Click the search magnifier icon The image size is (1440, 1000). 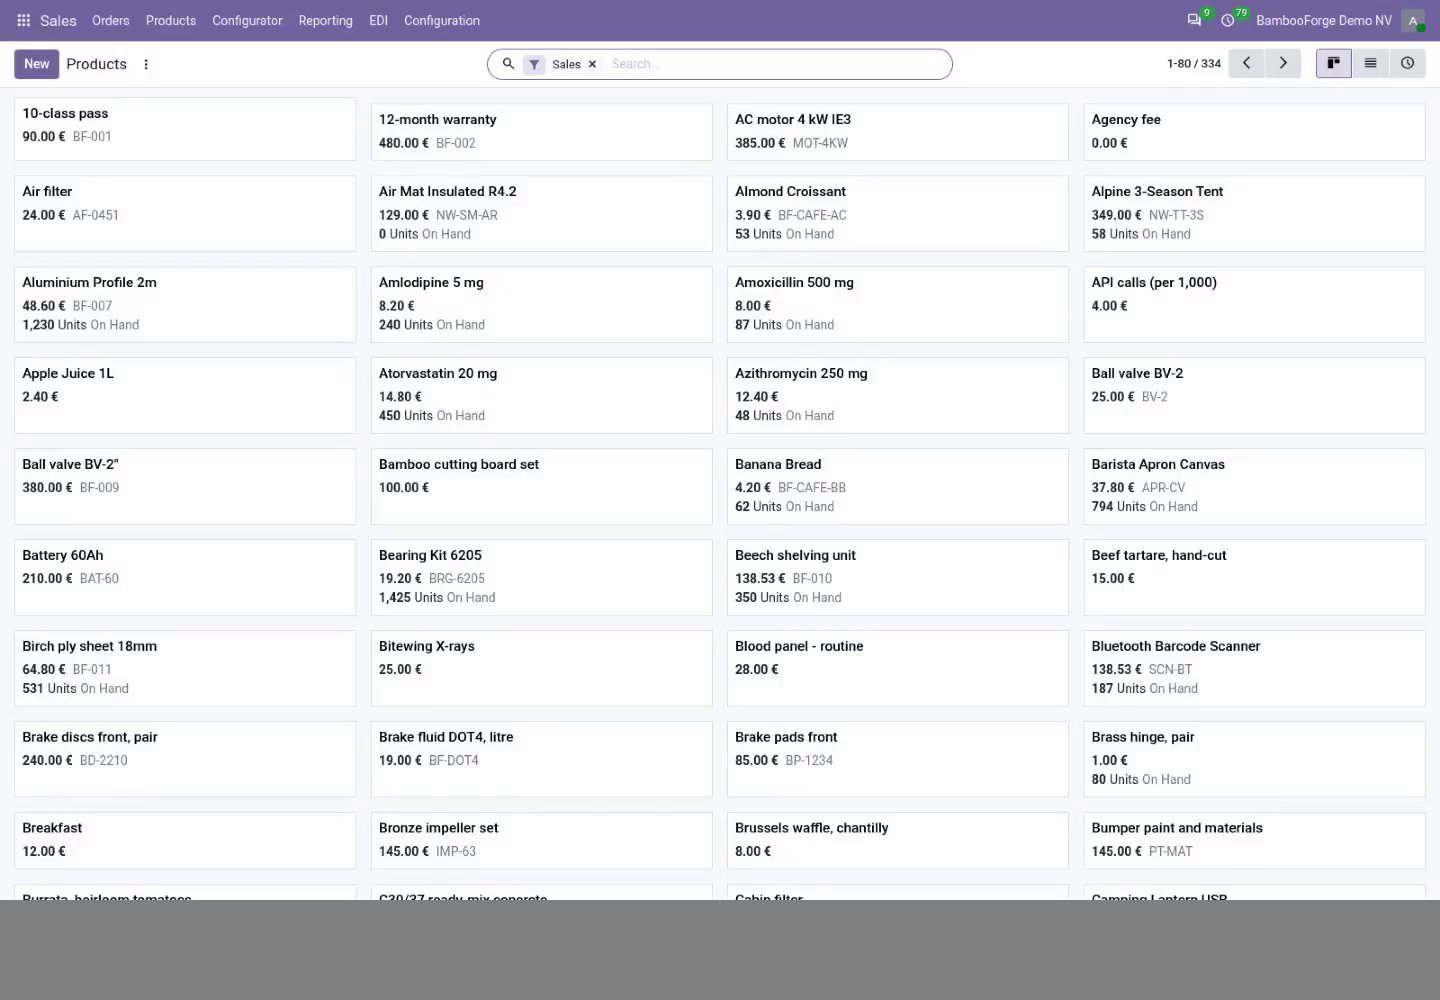[508, 64]
